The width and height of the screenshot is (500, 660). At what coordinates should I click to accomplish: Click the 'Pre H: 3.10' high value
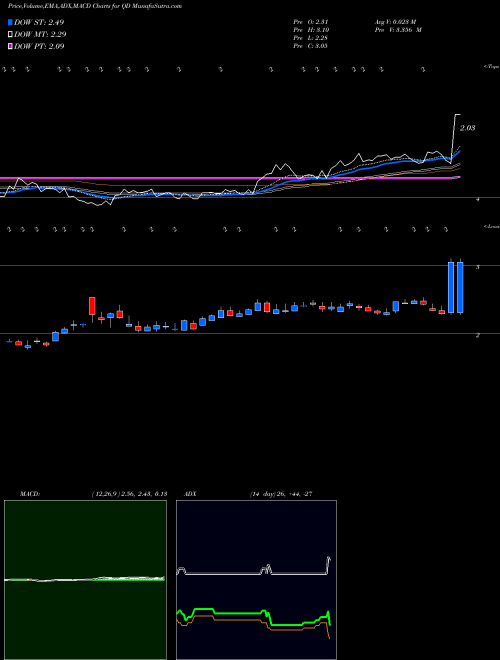311,30
